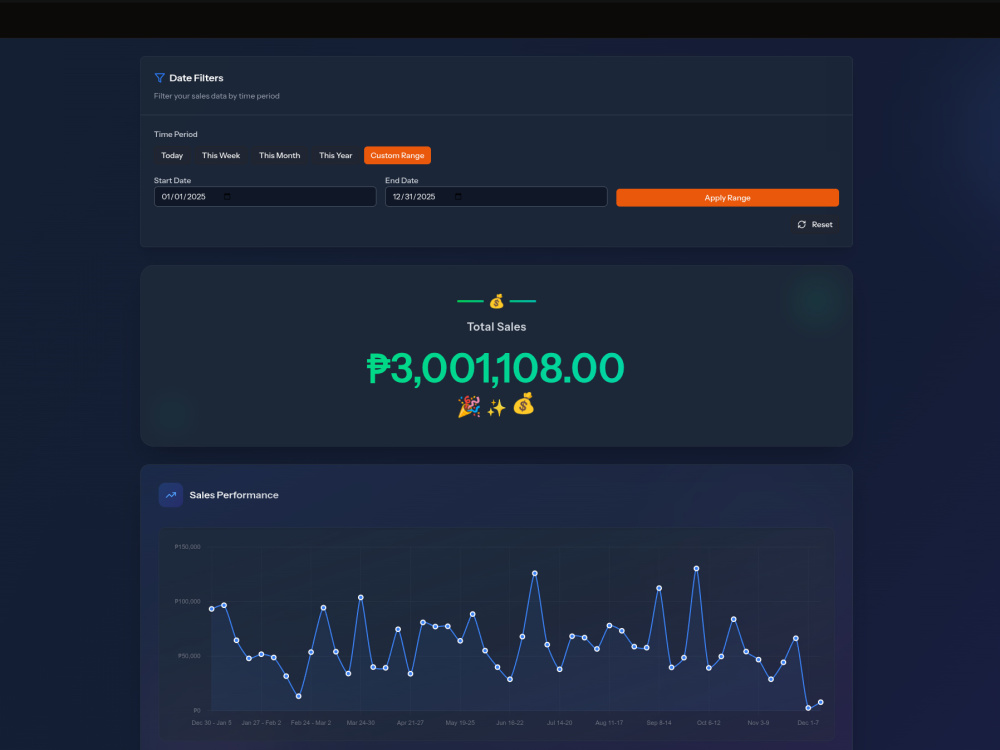Click the Jan 27 - Feb 2 axis label
Screen dimensions: 1000x750
(x=261, y=723)
